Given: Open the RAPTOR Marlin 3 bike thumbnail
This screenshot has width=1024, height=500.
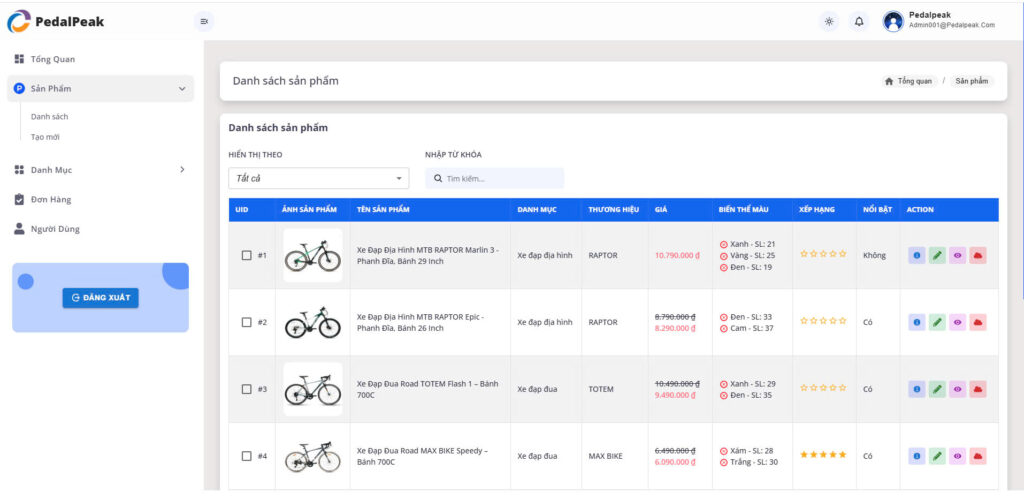Looking at the screenshot, I should [x=313, y=255].
